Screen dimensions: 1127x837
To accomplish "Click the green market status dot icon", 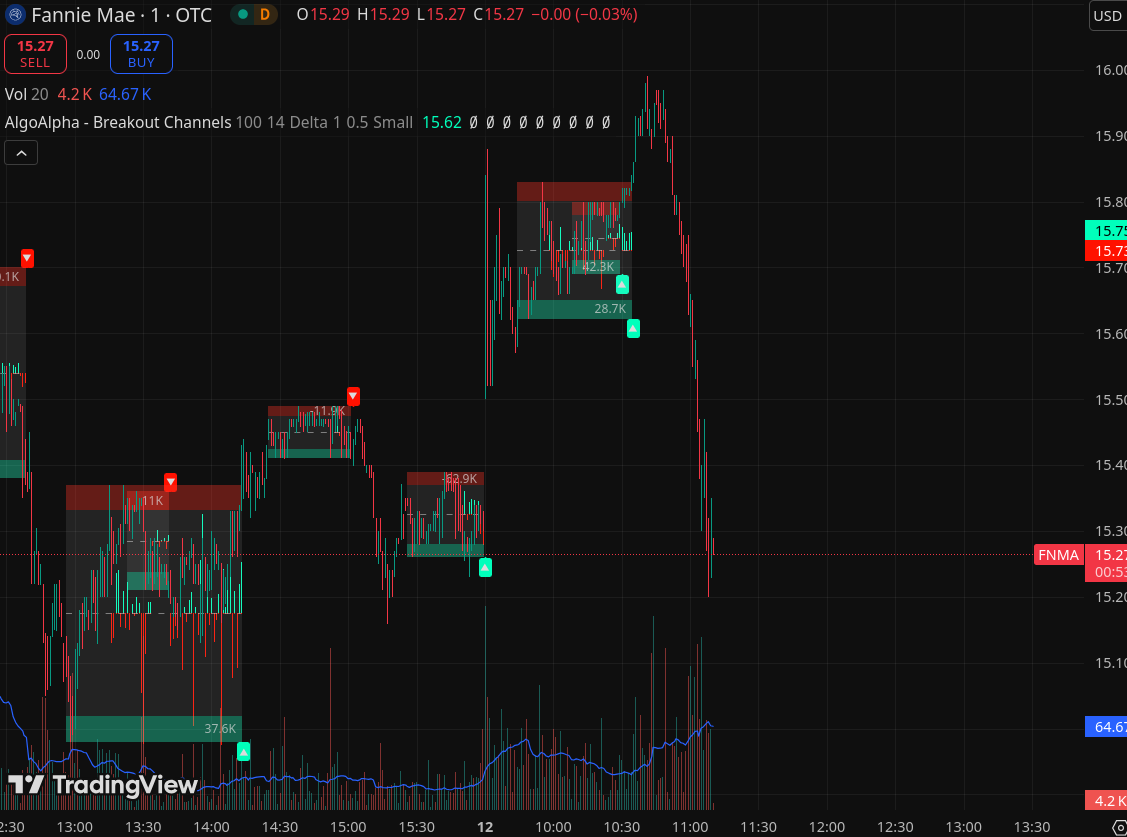I will click(x=243, y=14).
